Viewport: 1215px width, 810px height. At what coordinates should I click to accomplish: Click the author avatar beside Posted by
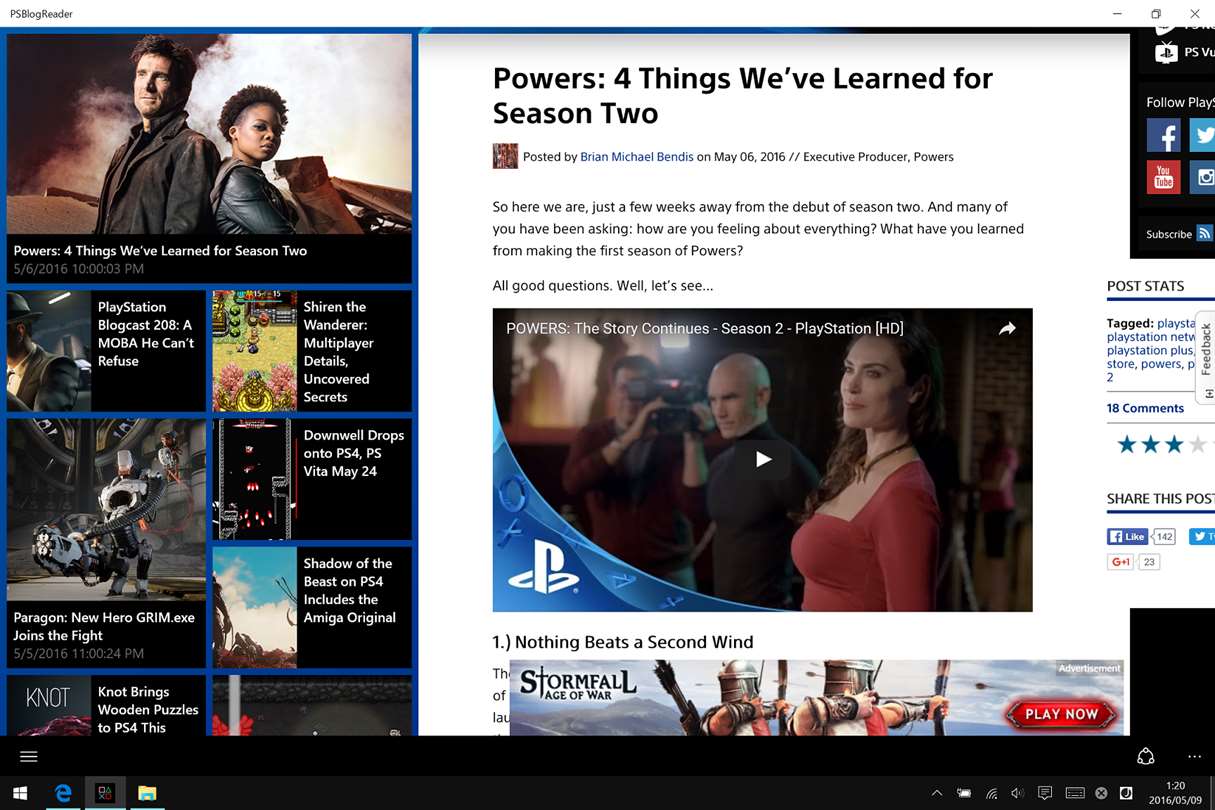pyautogui.click(x=505, y=156)
